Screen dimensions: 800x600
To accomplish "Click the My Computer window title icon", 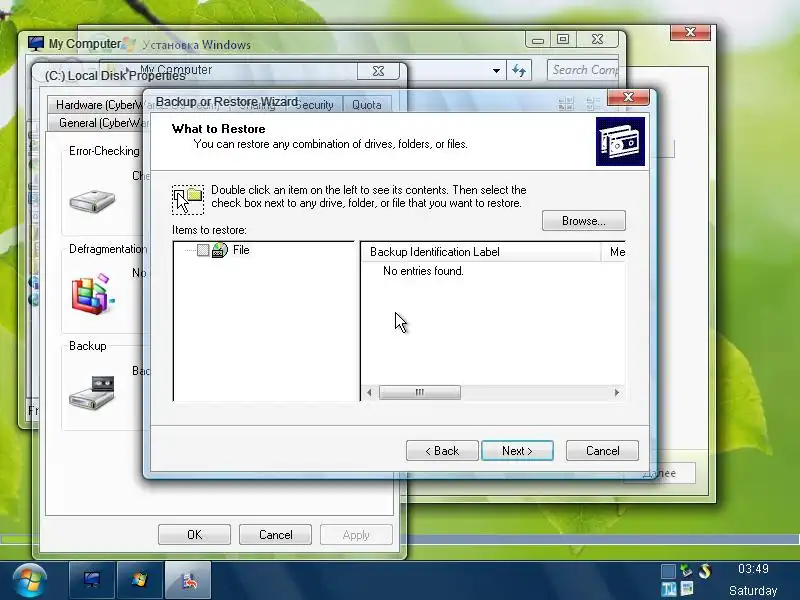I will [36, 43].
